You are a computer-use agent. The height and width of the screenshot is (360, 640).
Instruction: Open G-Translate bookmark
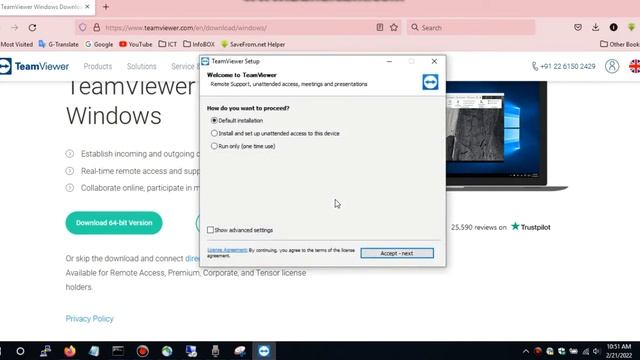(58, 44)
